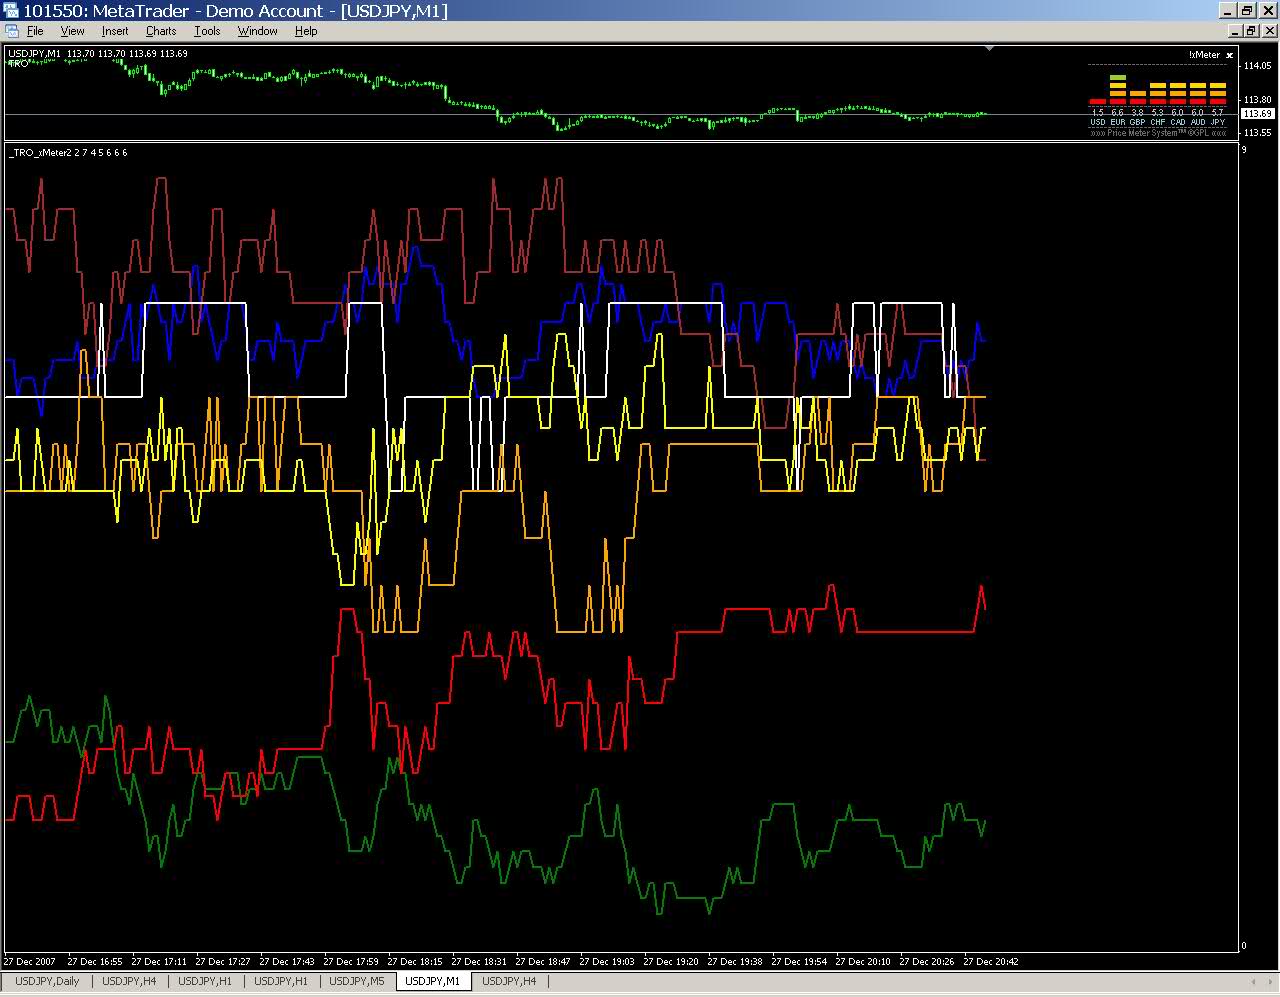Click the 3.8 strength value above GBP

pos(1138,113)
